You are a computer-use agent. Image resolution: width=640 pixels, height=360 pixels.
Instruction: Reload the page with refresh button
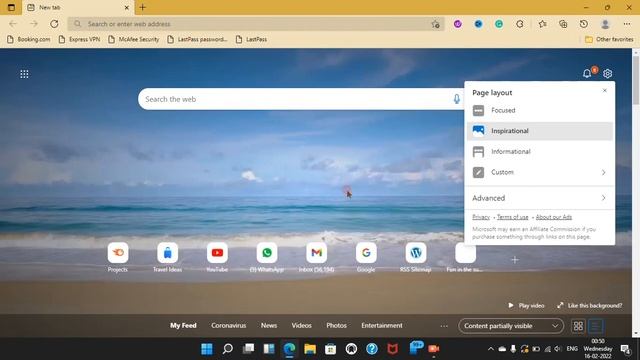pyautogui.click(x=54, y=24)
